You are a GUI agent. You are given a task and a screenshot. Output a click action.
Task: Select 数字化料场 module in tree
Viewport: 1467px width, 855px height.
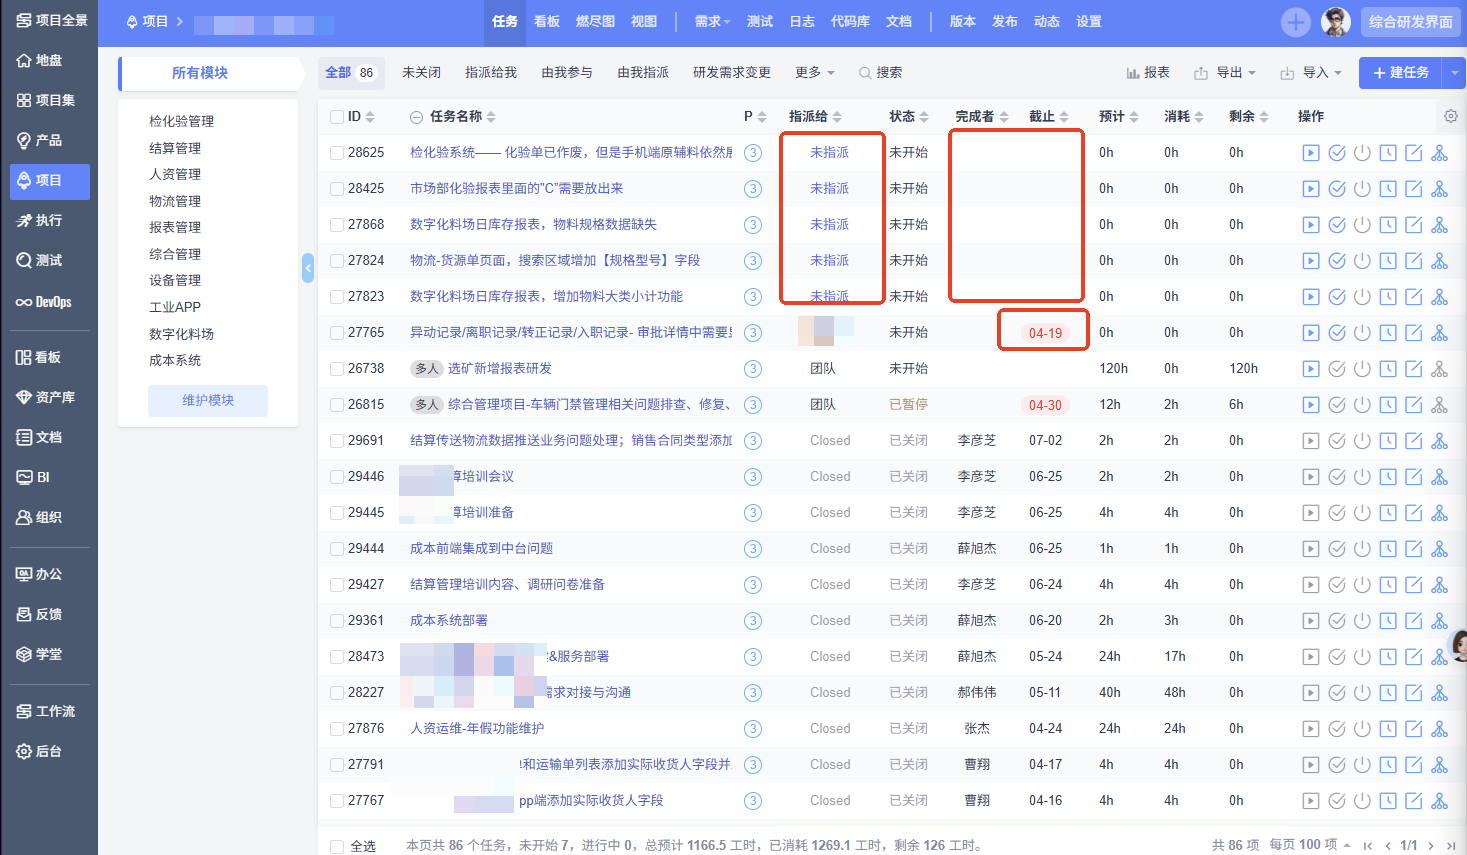pyautogui.click(x=181, y=334)
